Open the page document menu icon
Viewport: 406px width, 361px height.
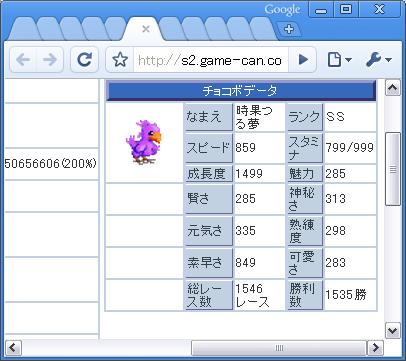tap(339, 60)
